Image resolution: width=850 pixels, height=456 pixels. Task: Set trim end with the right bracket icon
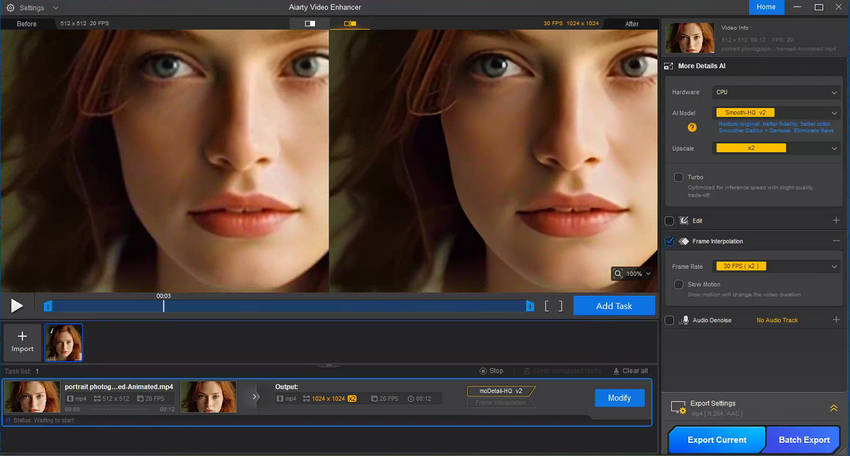point(560,306)
